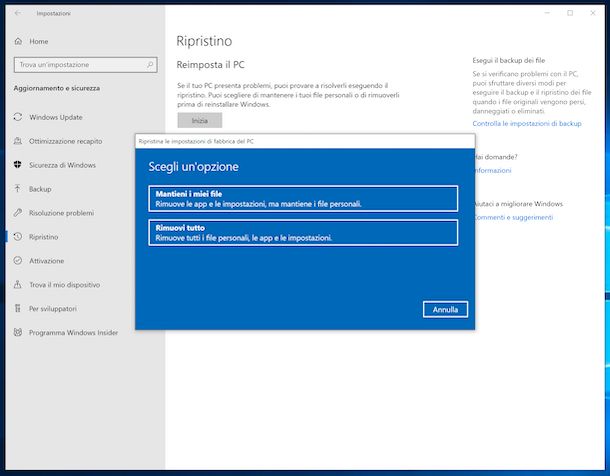Choose Rimuovi tutto option
610x476 pixels.
[x=303, y=233]
